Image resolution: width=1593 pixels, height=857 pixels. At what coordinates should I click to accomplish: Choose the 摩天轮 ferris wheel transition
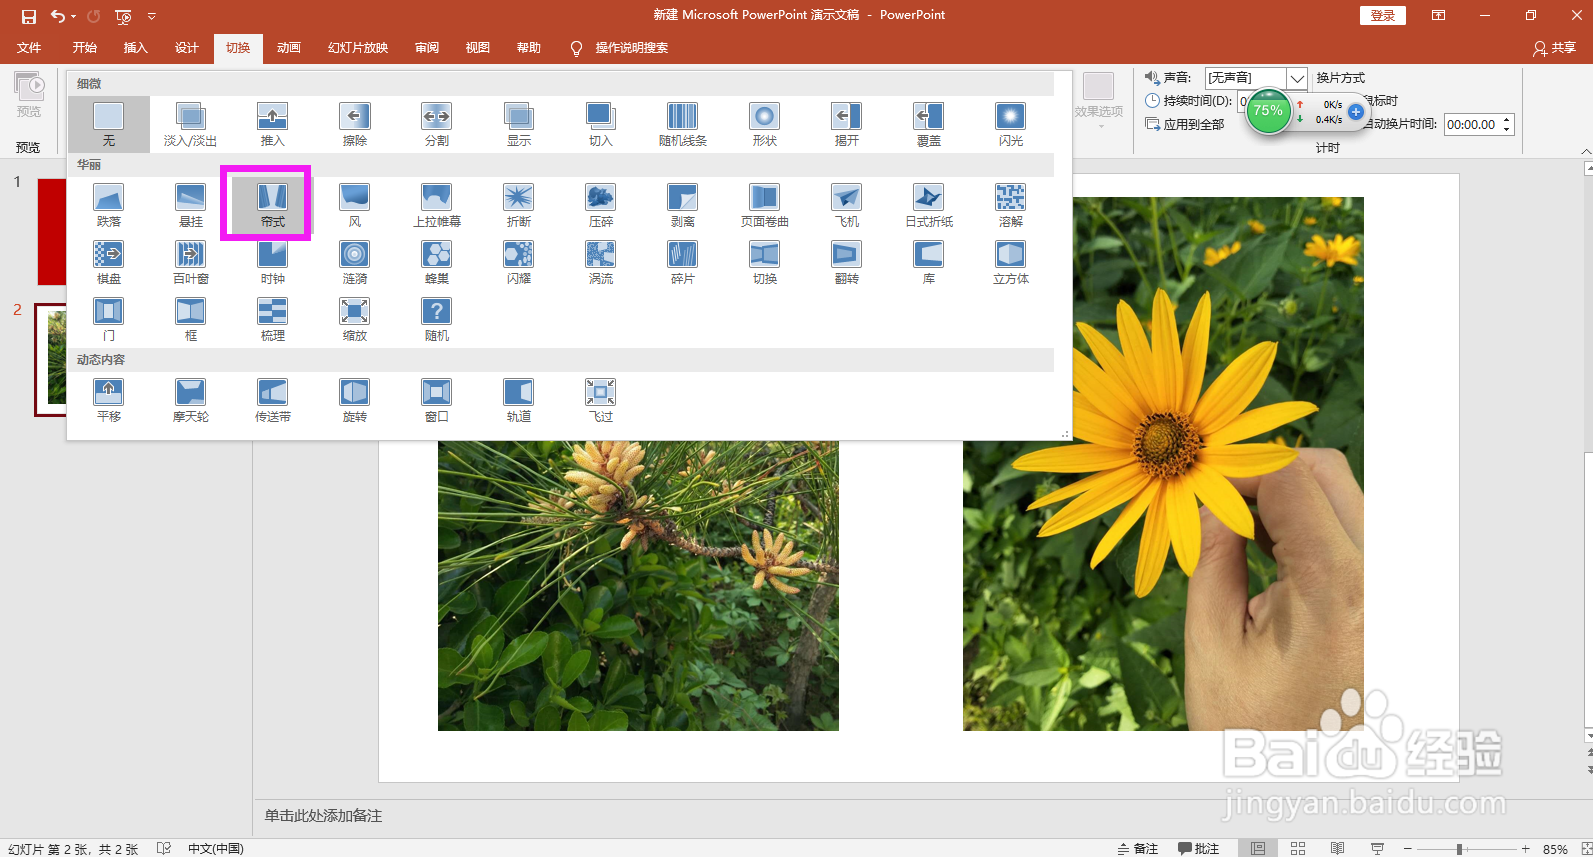tap(190, 400)
